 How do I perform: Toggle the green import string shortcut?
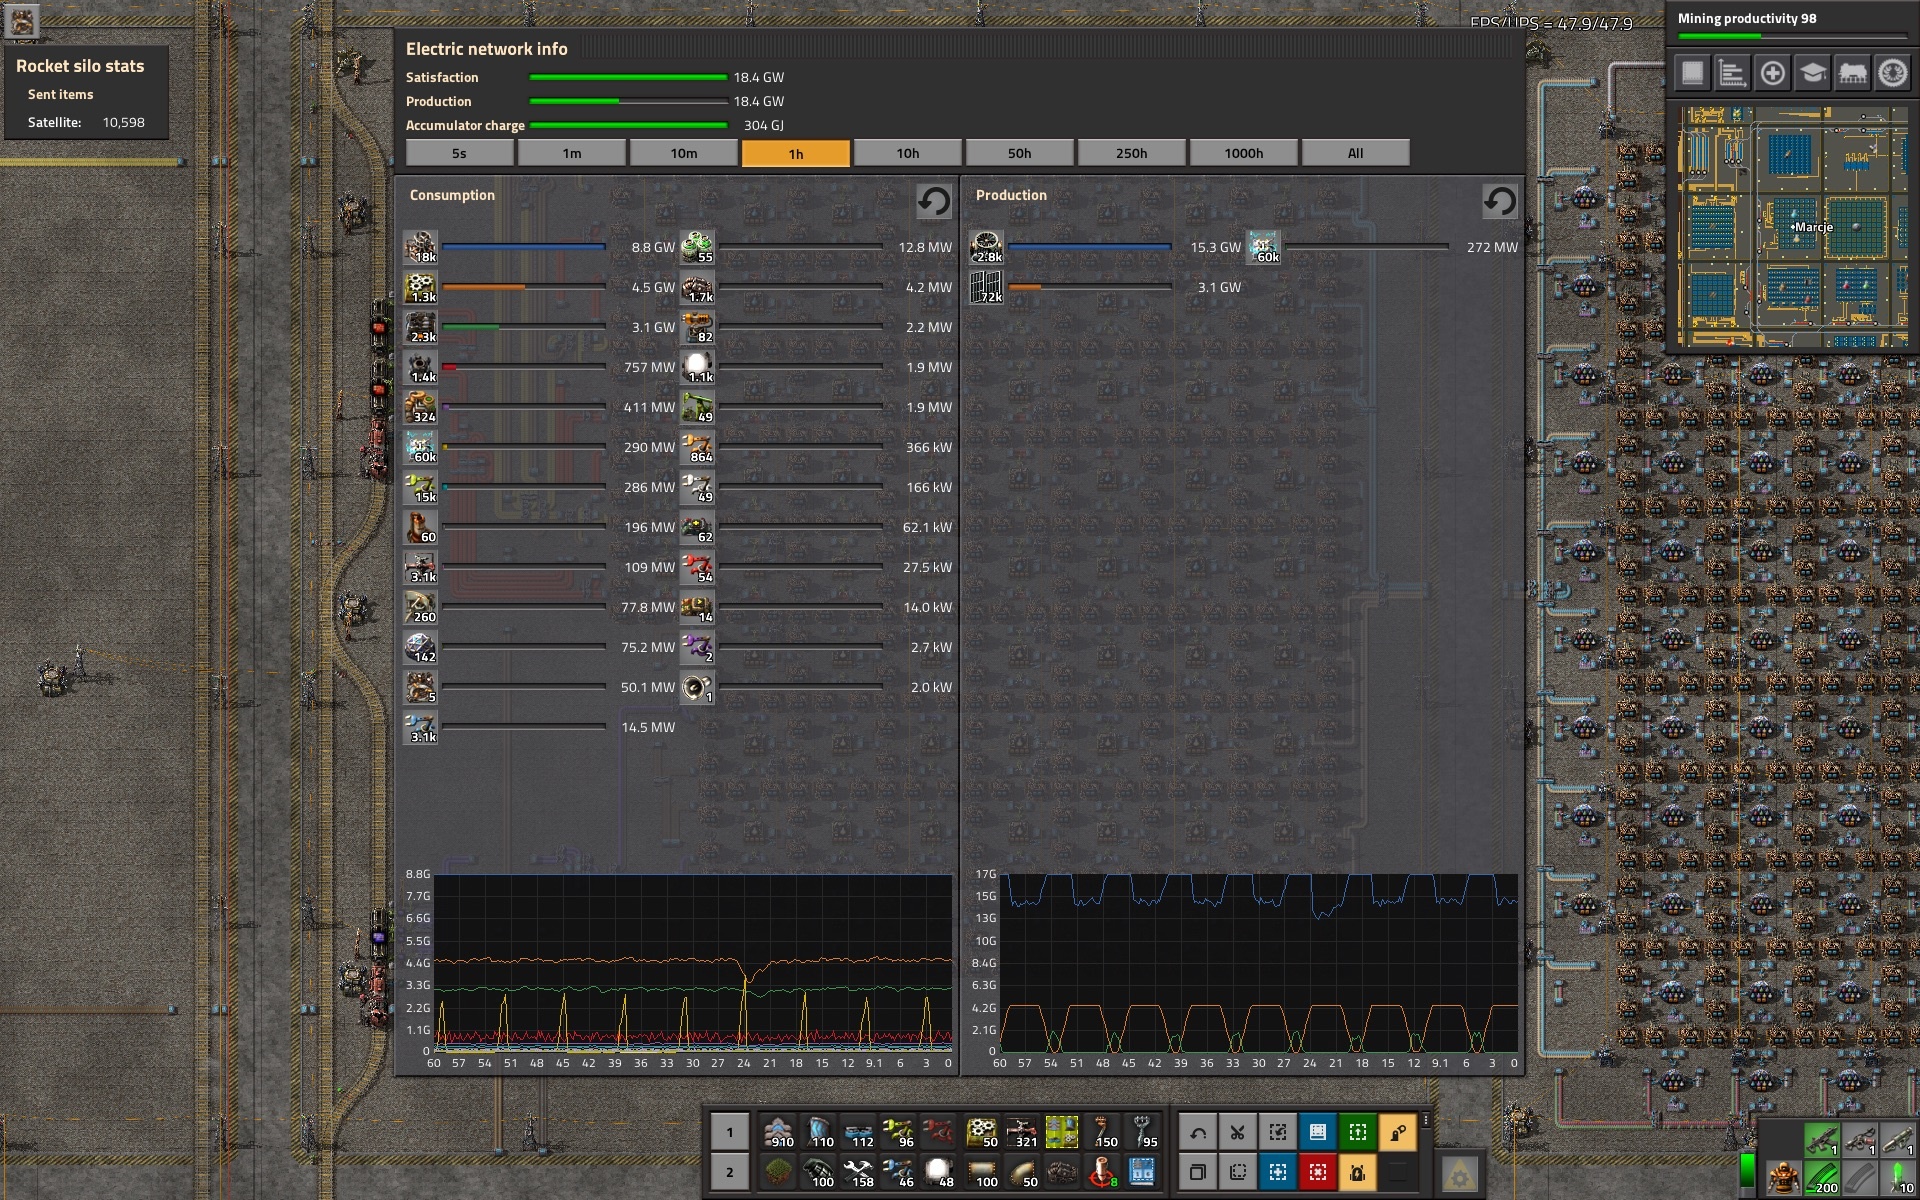pyautogui.click(x=1357, y=1132)
